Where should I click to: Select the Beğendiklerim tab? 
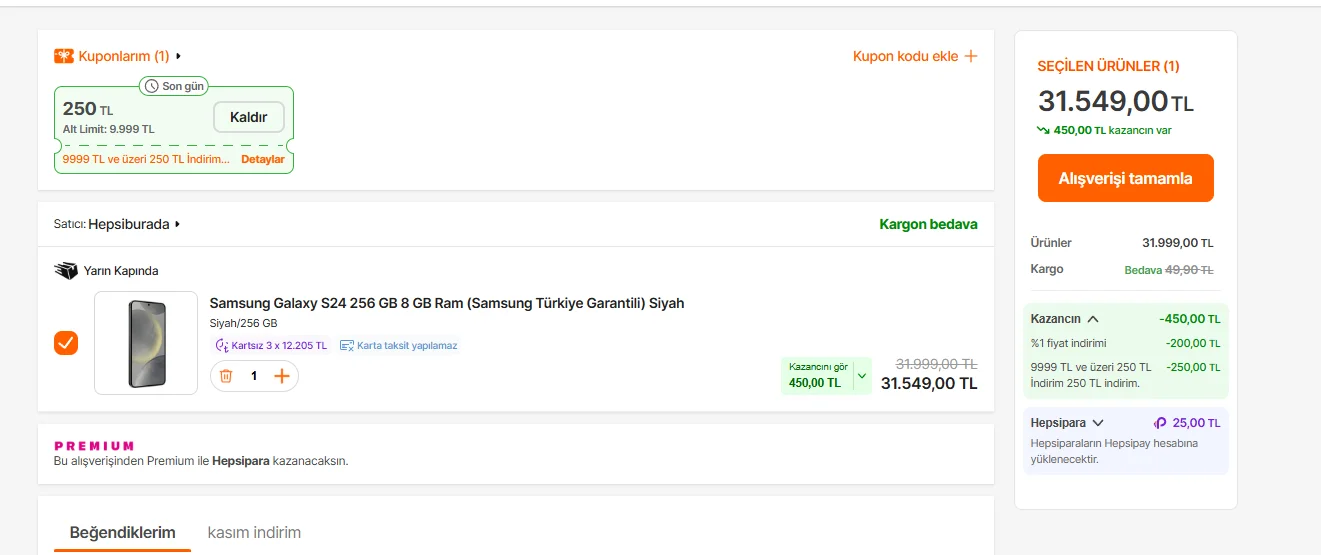(x=122, y=532)
